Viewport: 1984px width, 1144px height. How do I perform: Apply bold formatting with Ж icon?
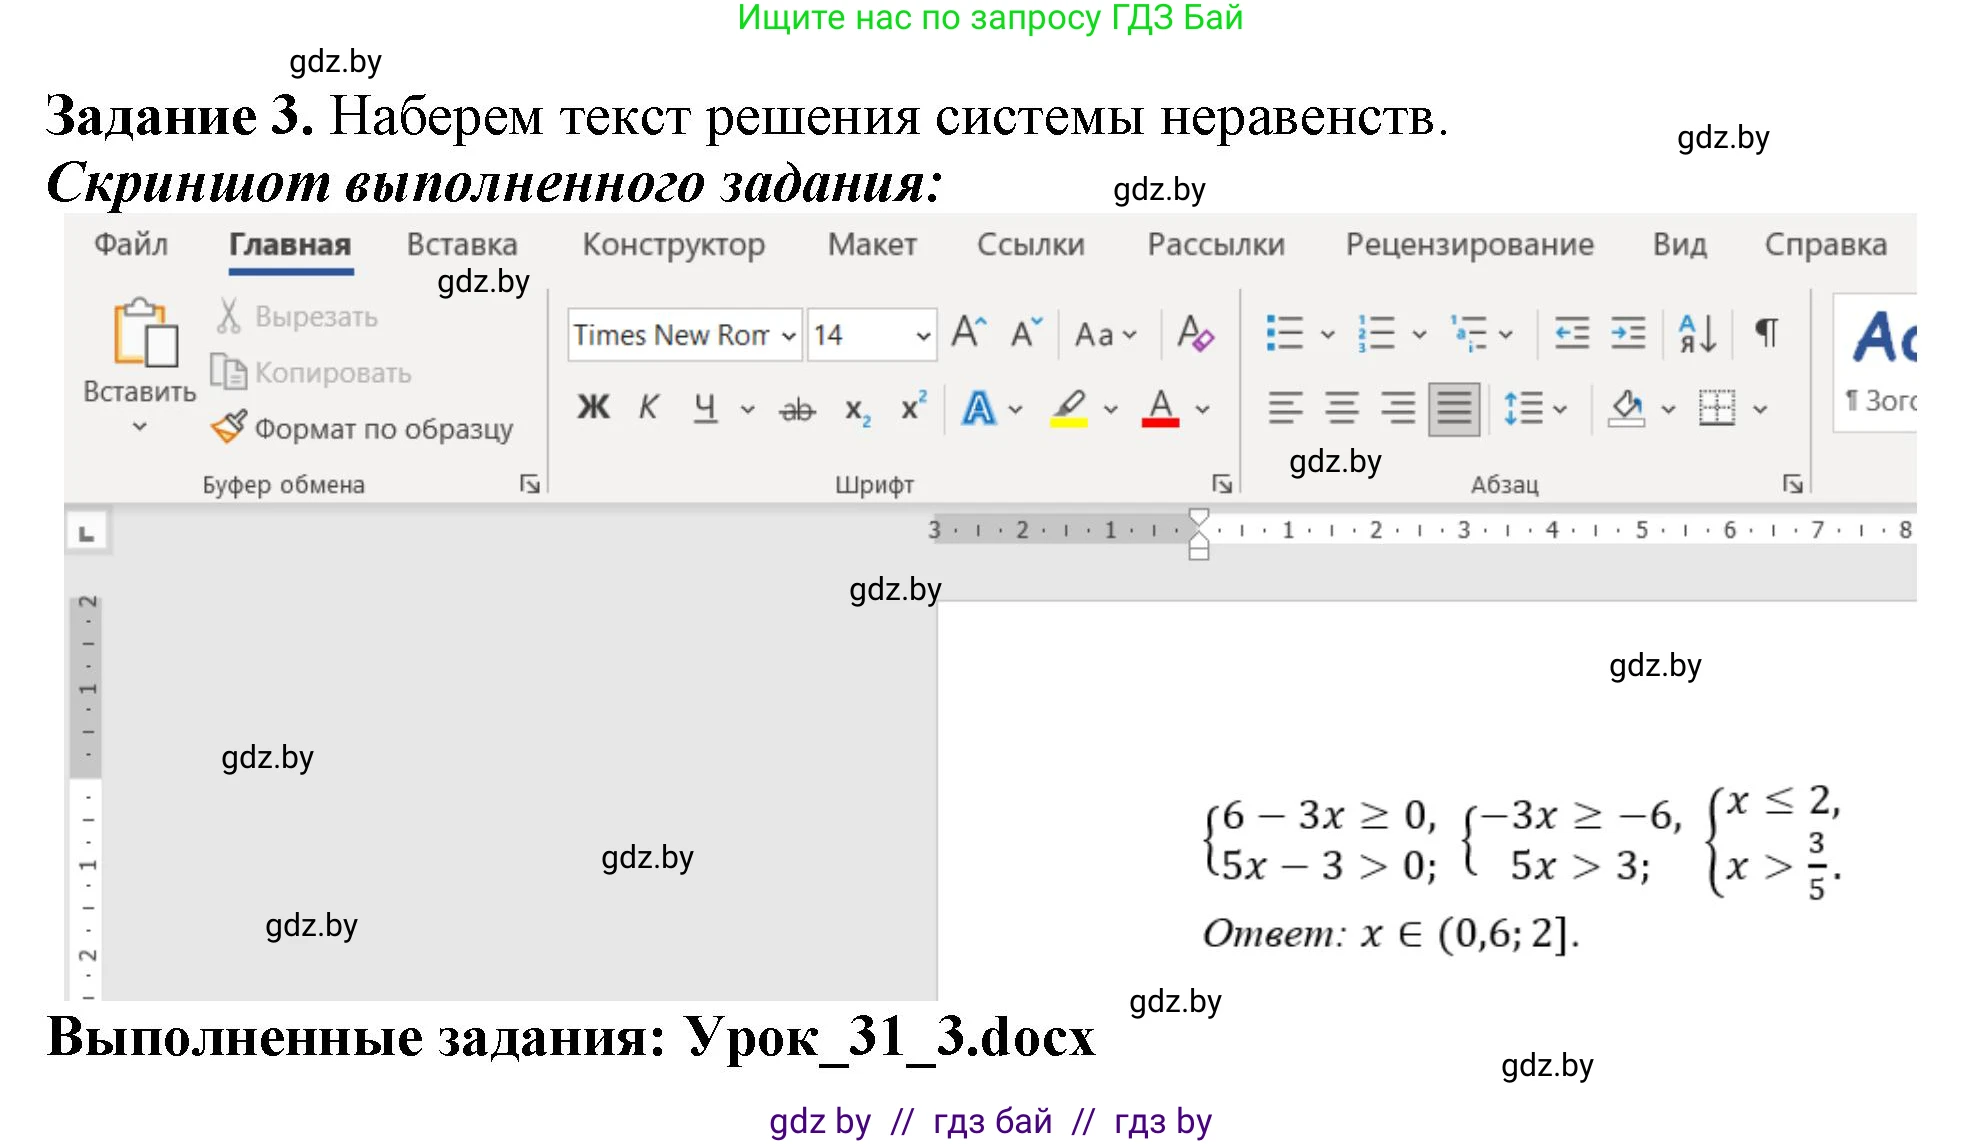point(594,407)
